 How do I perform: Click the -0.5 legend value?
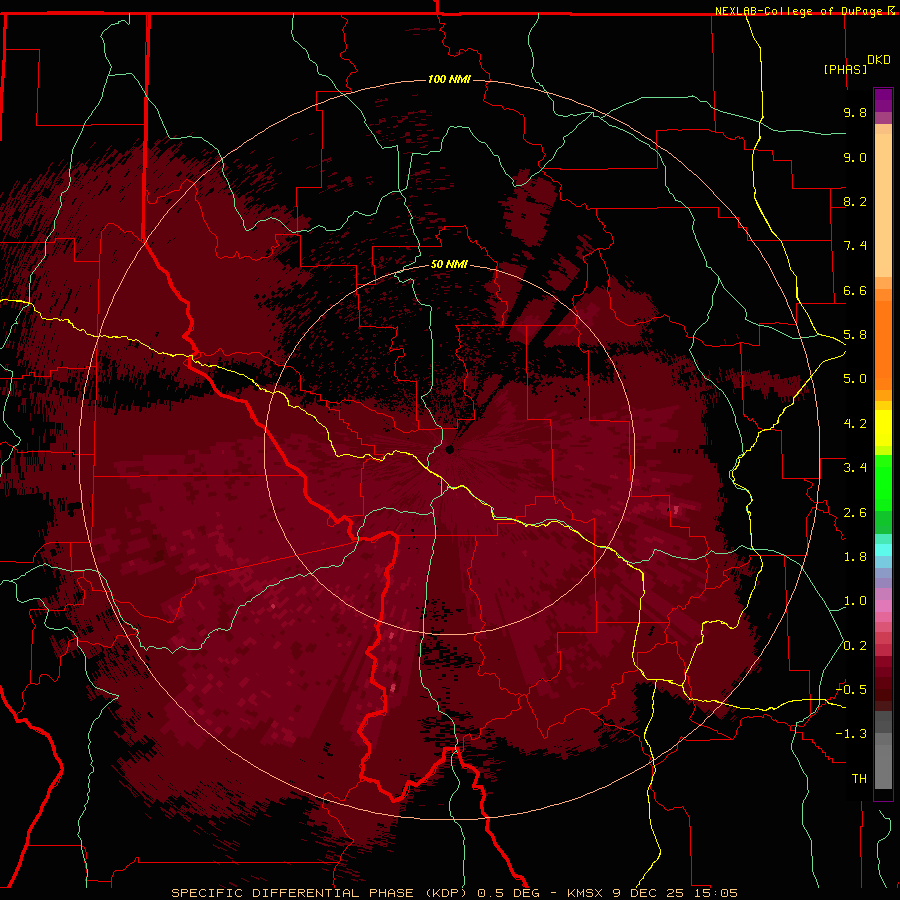(x=851, y=690)
